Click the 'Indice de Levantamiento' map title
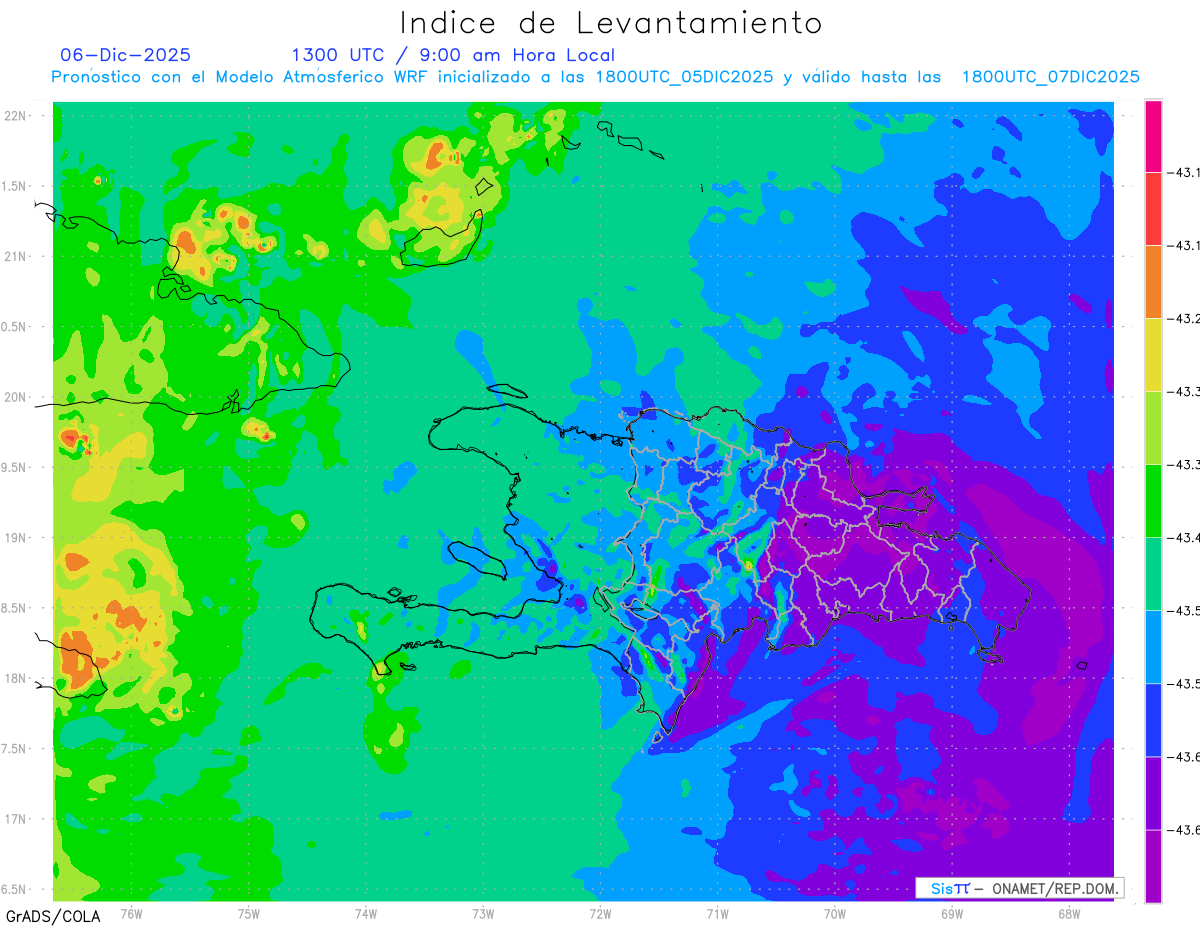 [610, 22]
